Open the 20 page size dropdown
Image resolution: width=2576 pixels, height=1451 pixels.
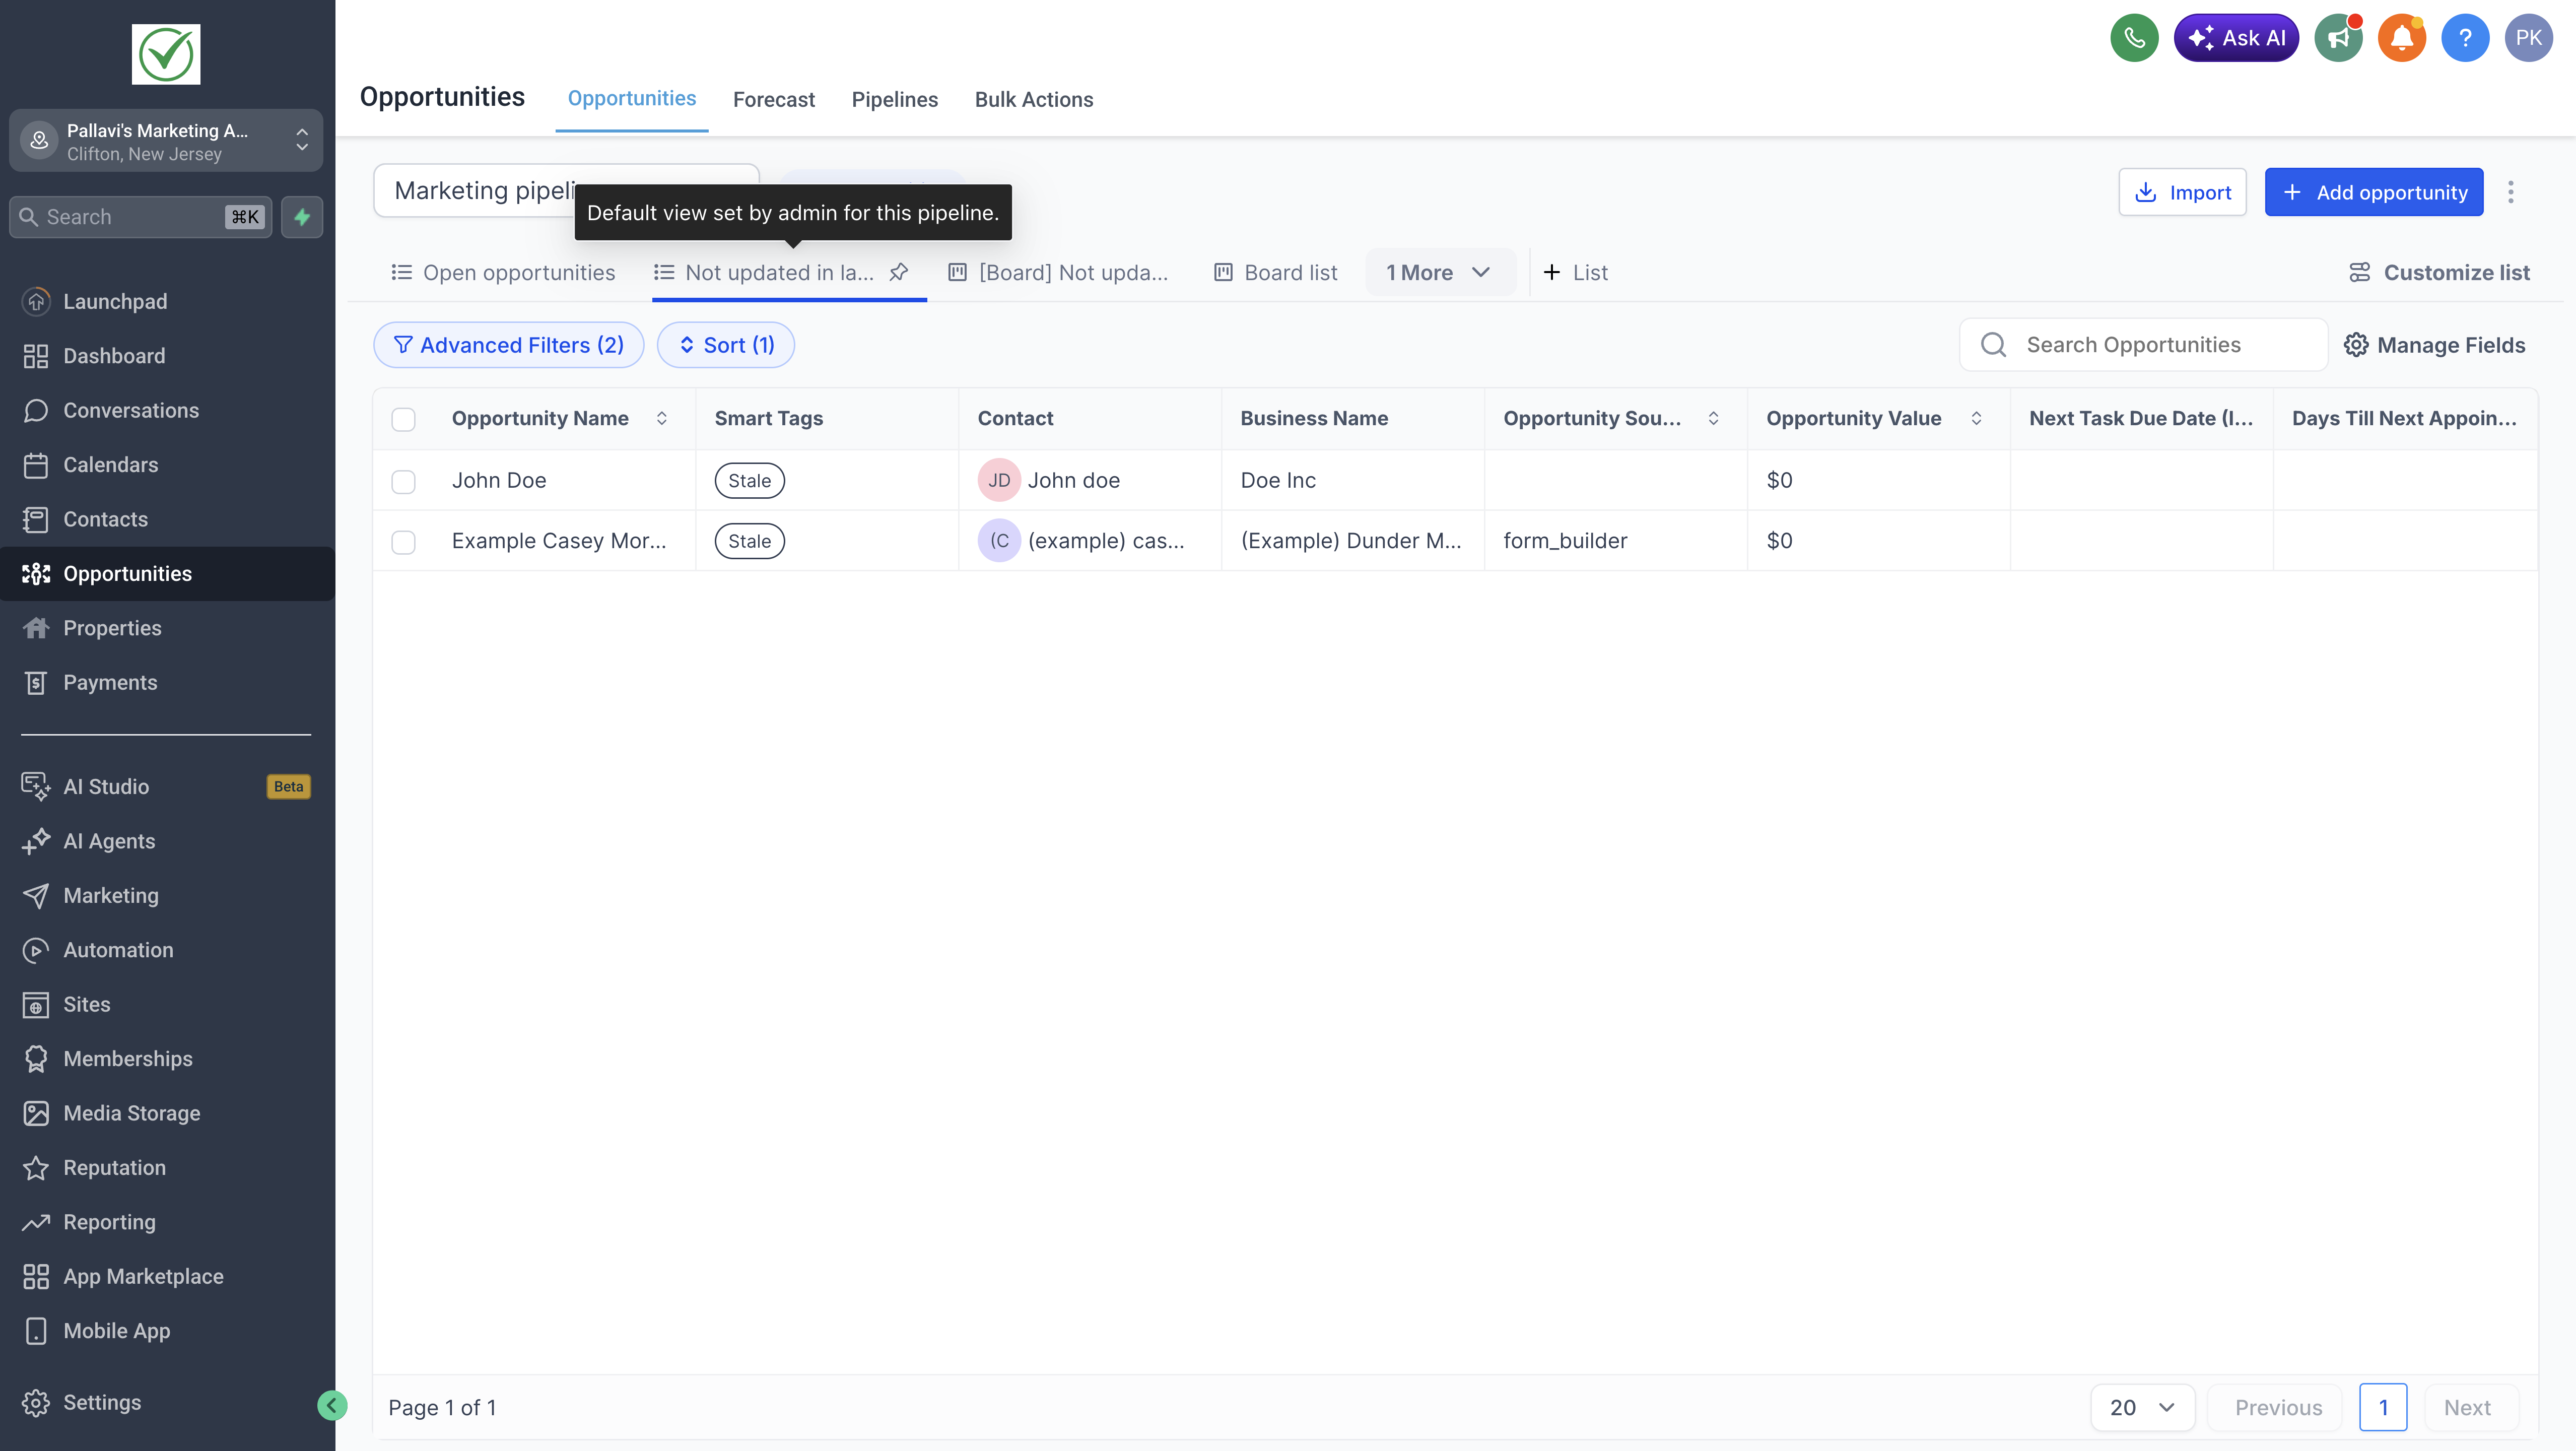click(x=2141, y=1407)
